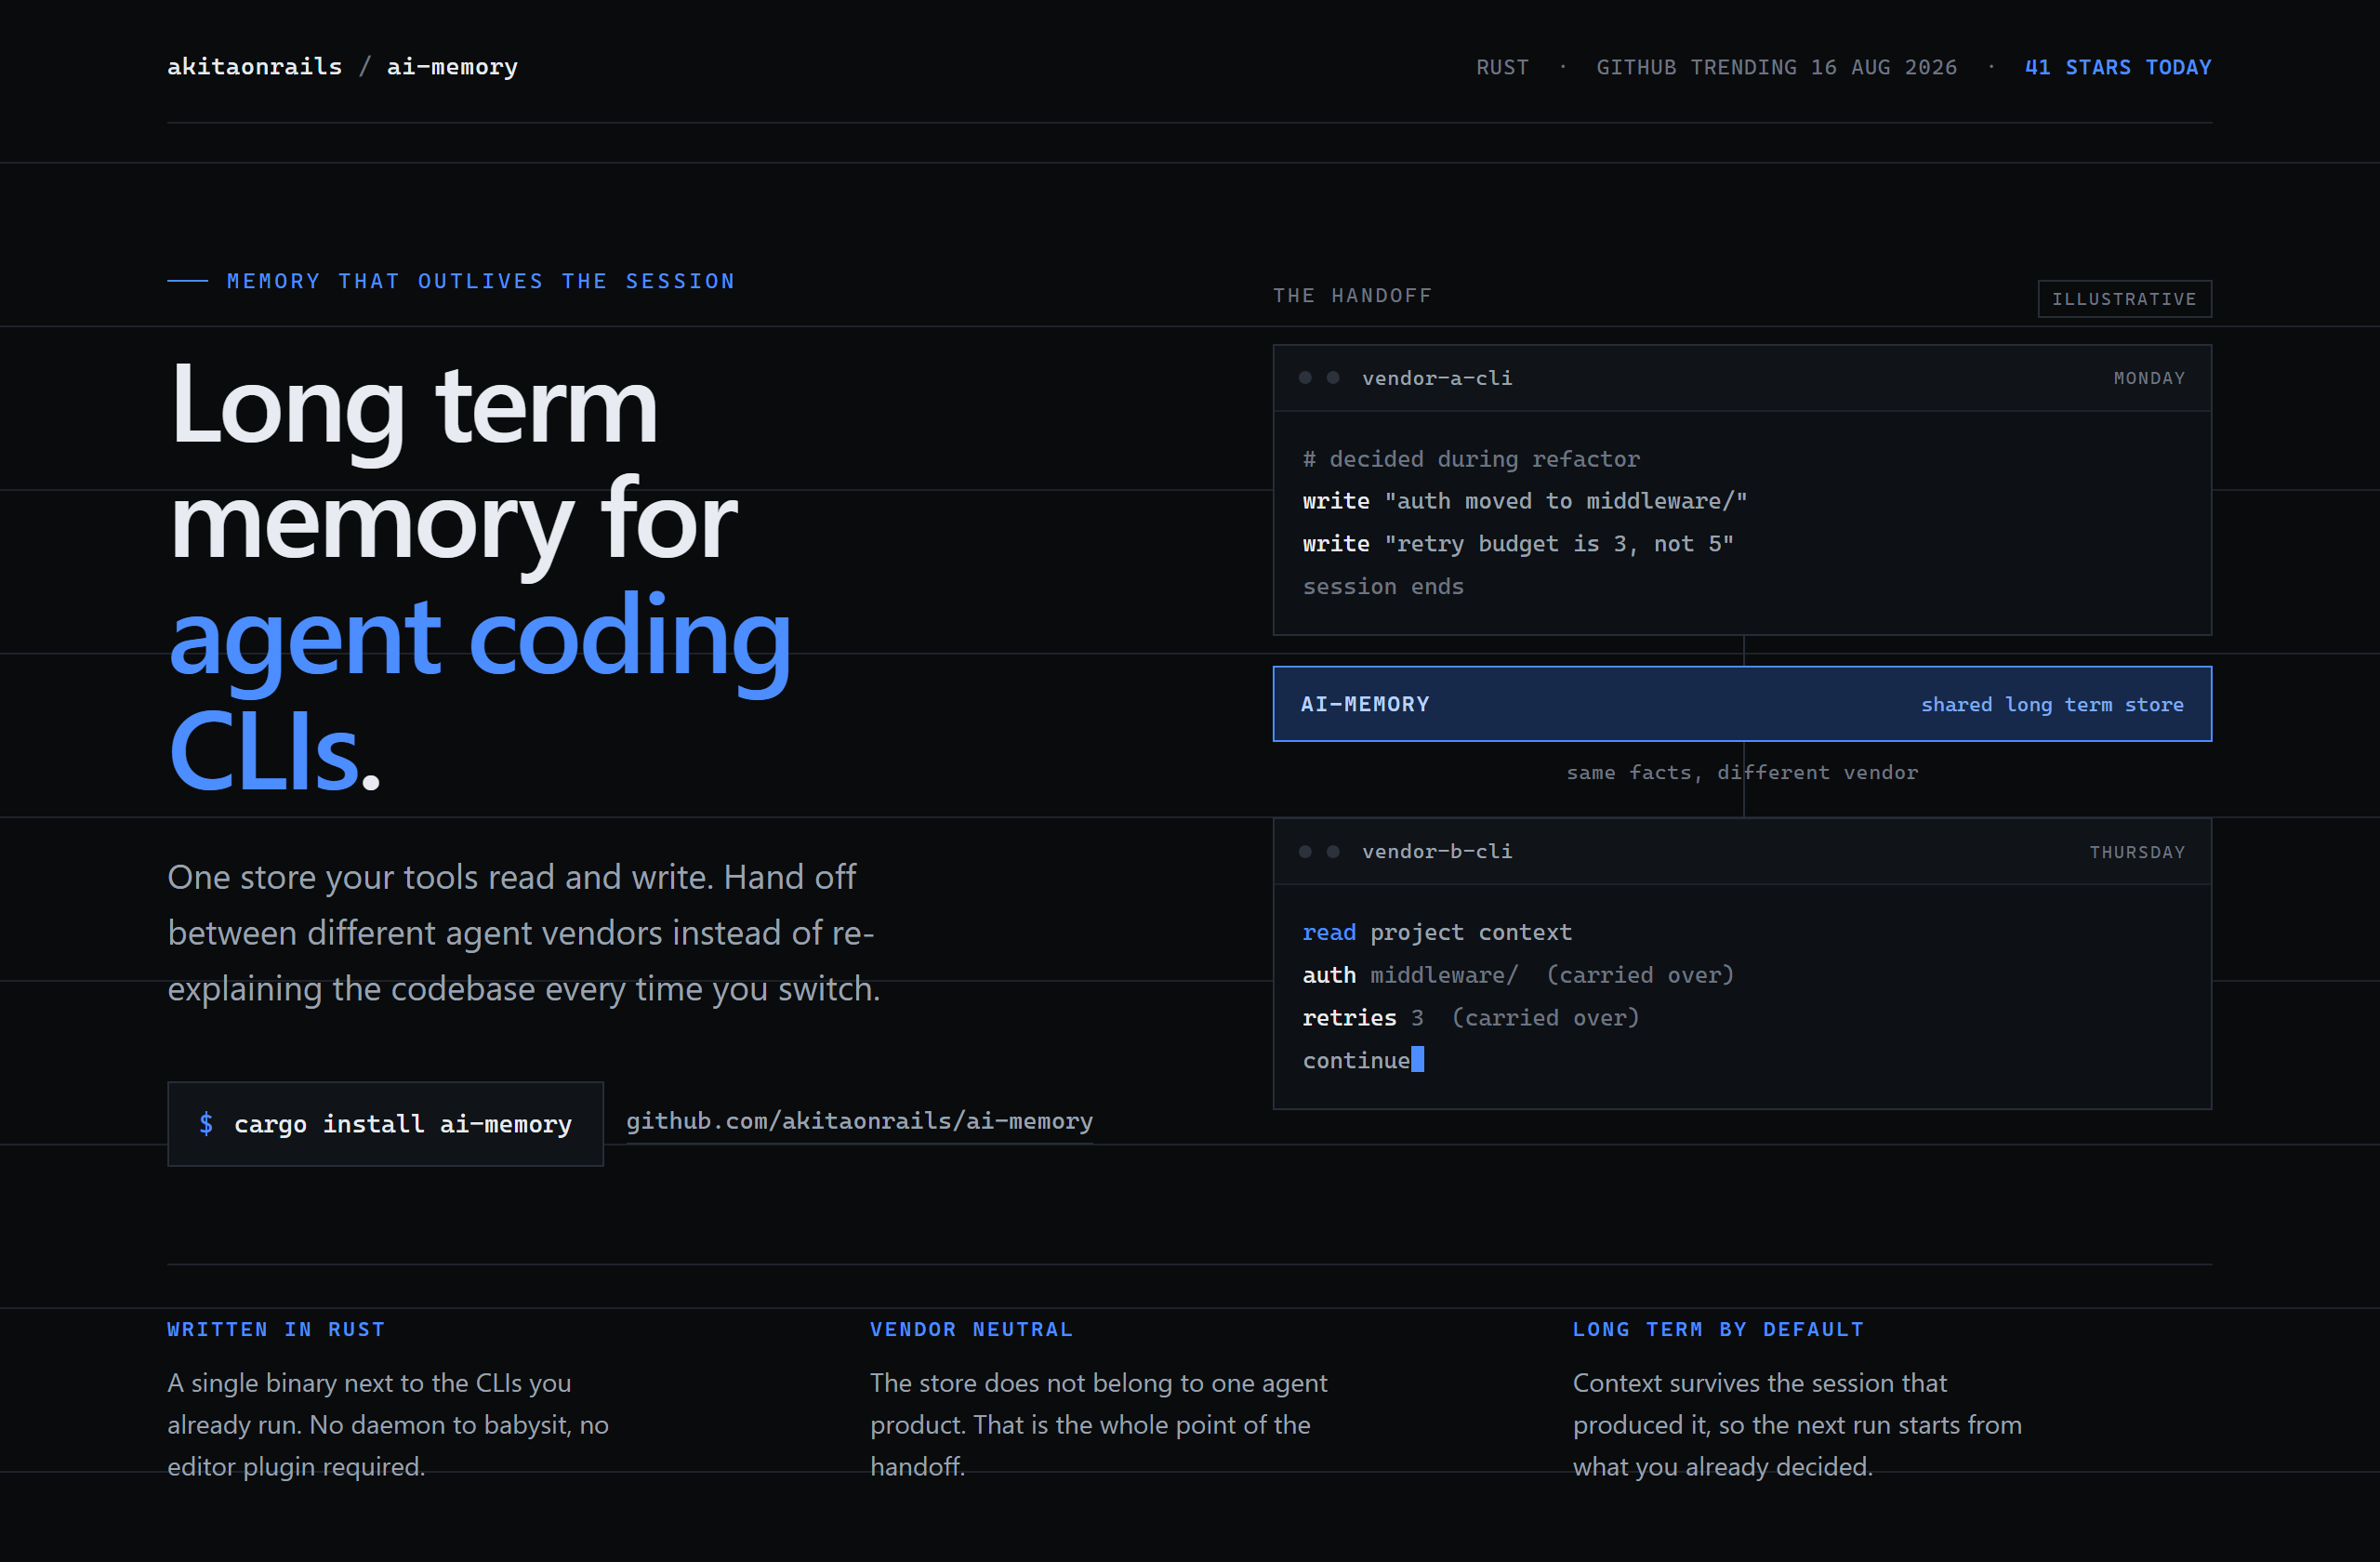Click the 'Context survives the session' description
The width and height of the screenshot is (2380, 1562).
(x=1797, y=1424)
